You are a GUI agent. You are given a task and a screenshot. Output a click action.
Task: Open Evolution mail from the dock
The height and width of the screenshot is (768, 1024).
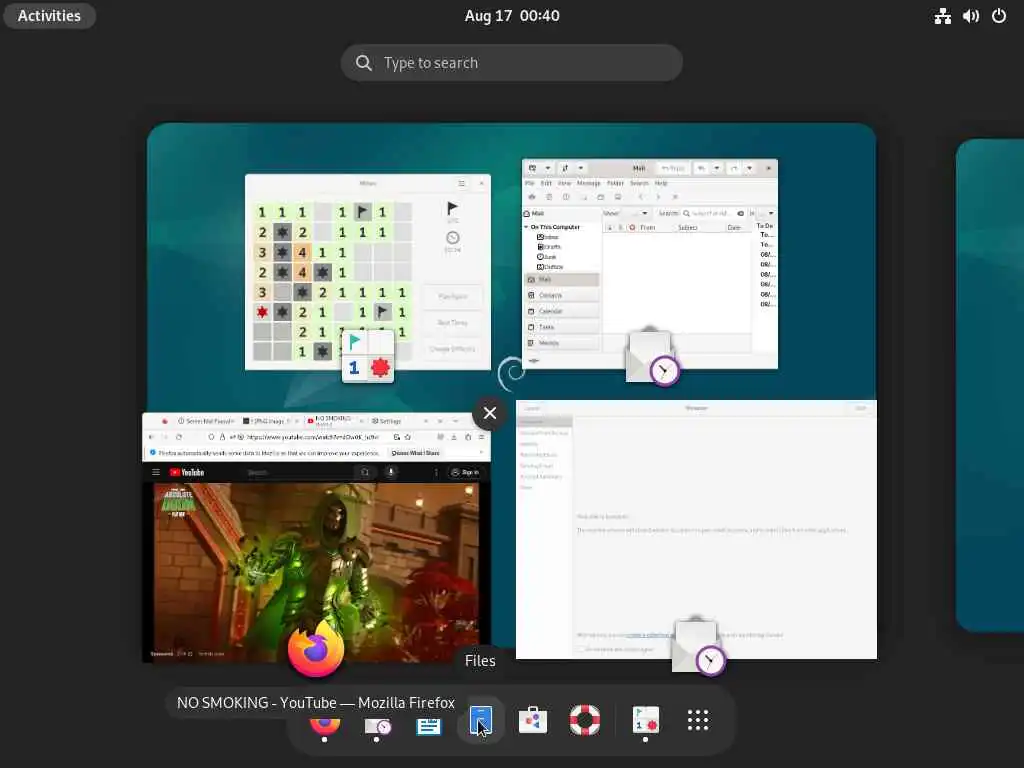[x=377, y=725]
